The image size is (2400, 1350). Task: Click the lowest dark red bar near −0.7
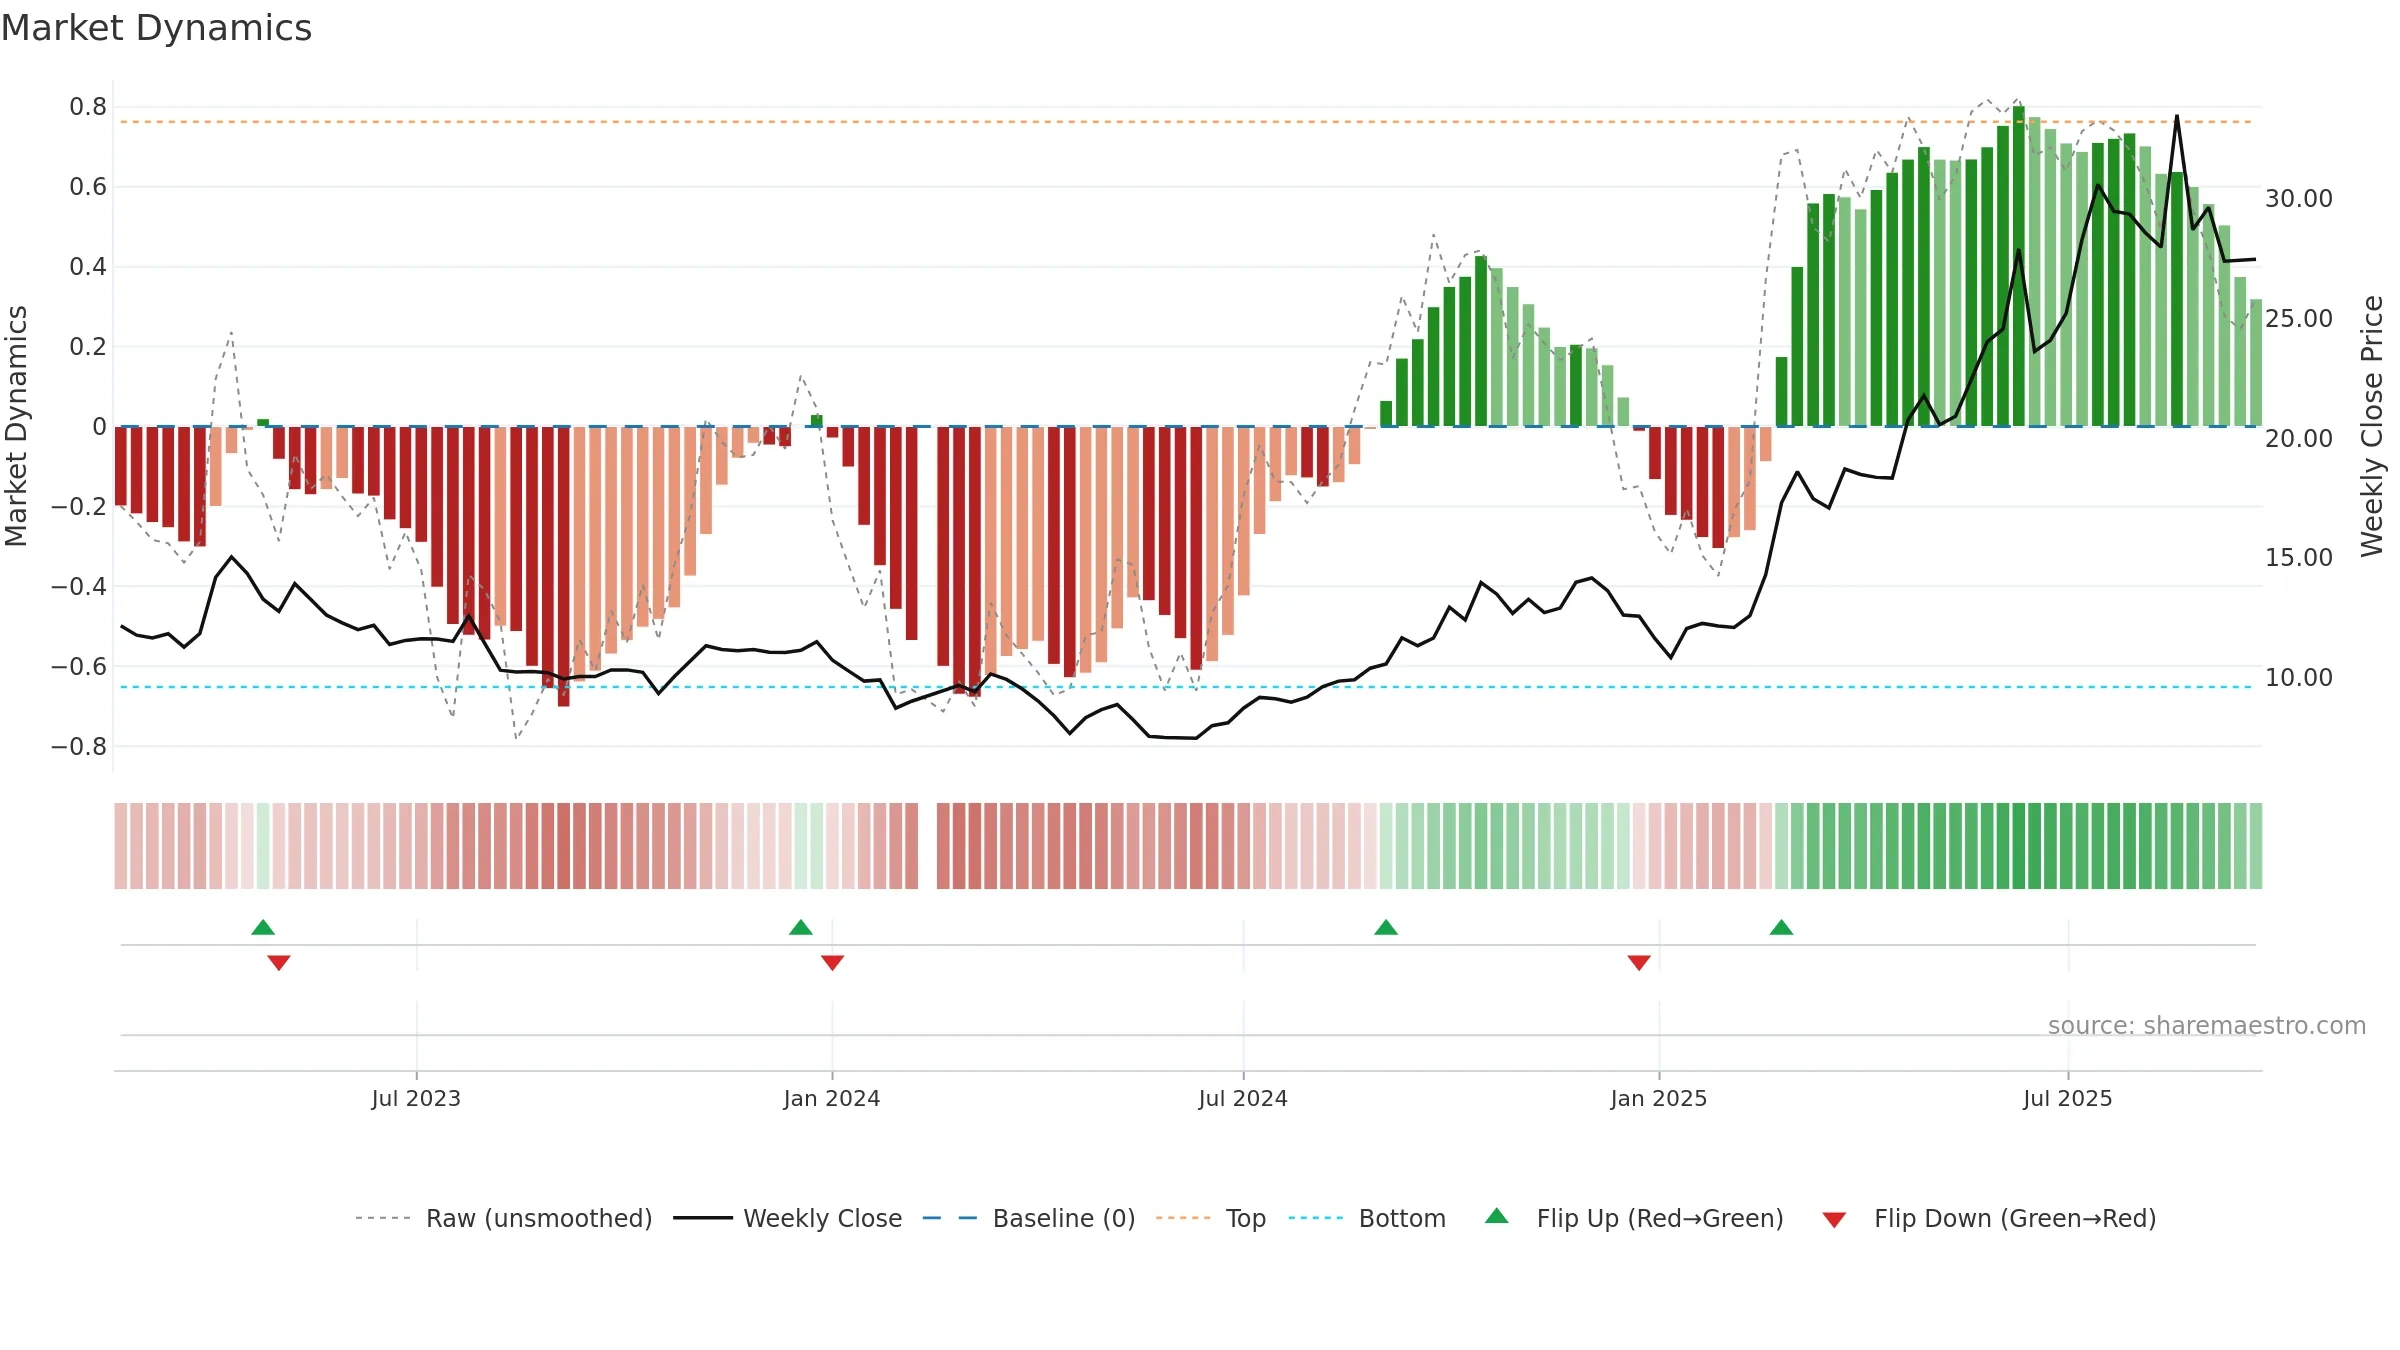pyautogui.click(x=563, y=566)
